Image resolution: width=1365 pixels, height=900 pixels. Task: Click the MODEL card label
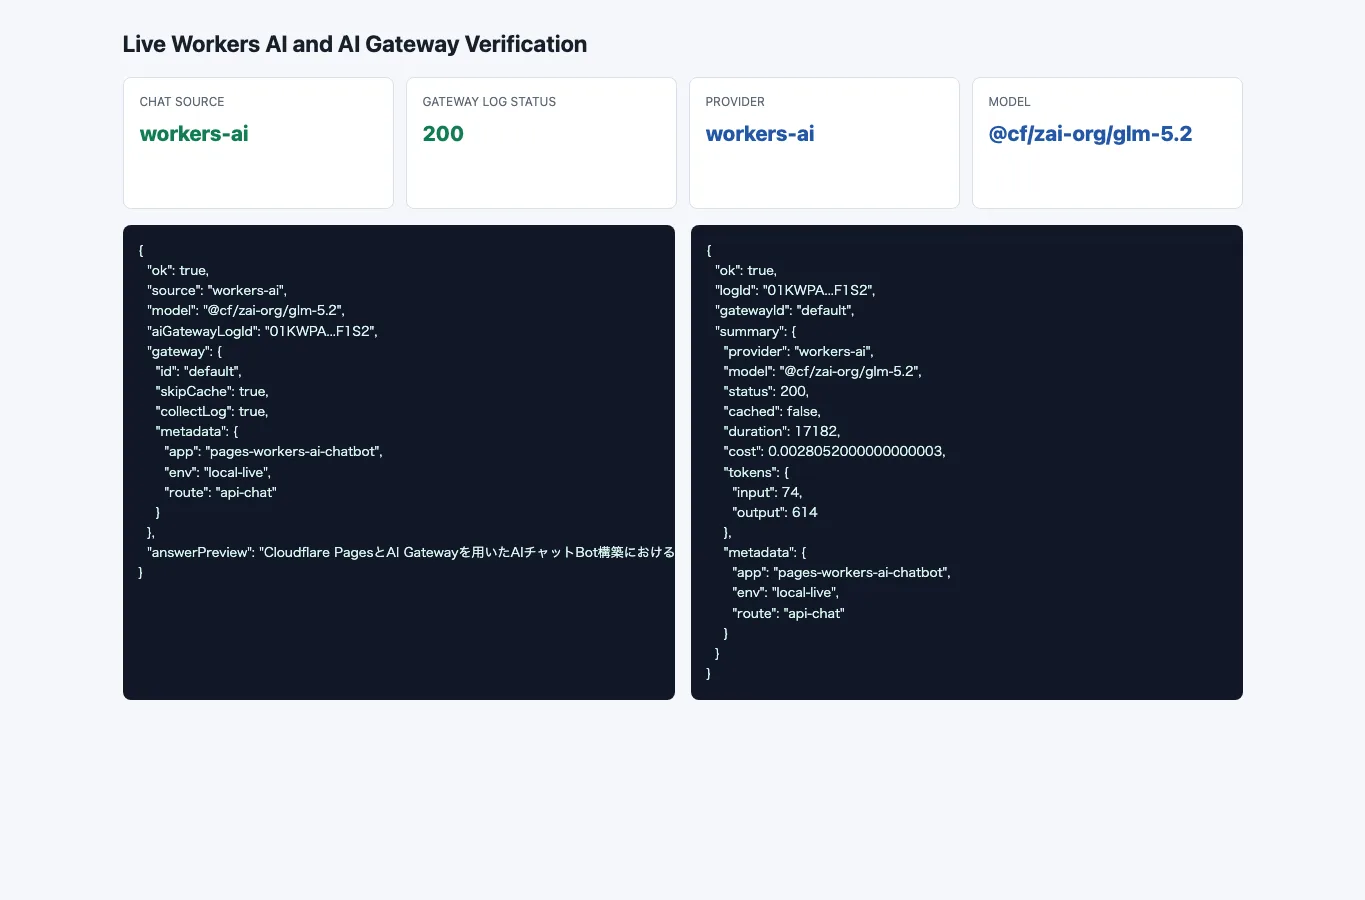pos(1009,102)
